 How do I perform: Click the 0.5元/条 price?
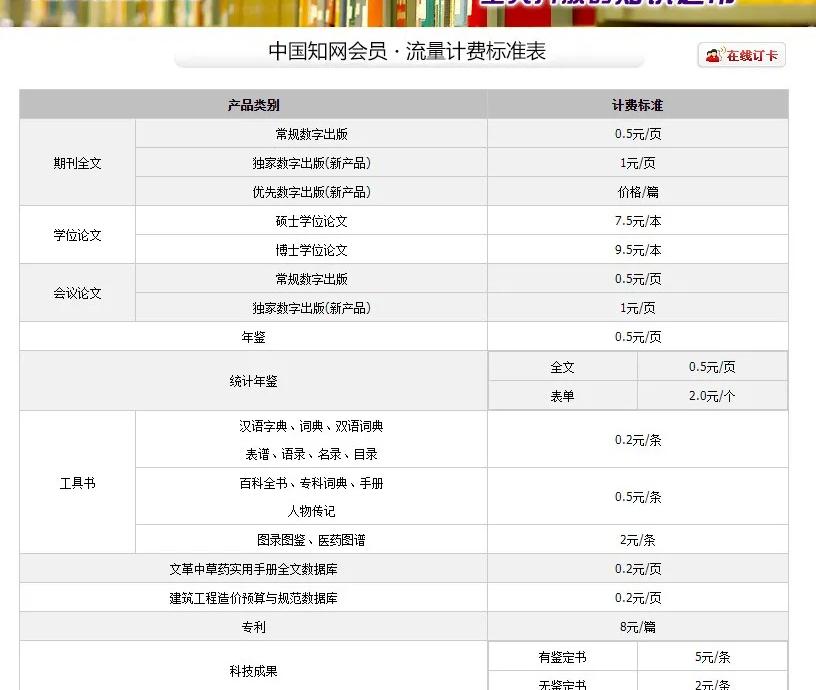click(638, 497)
